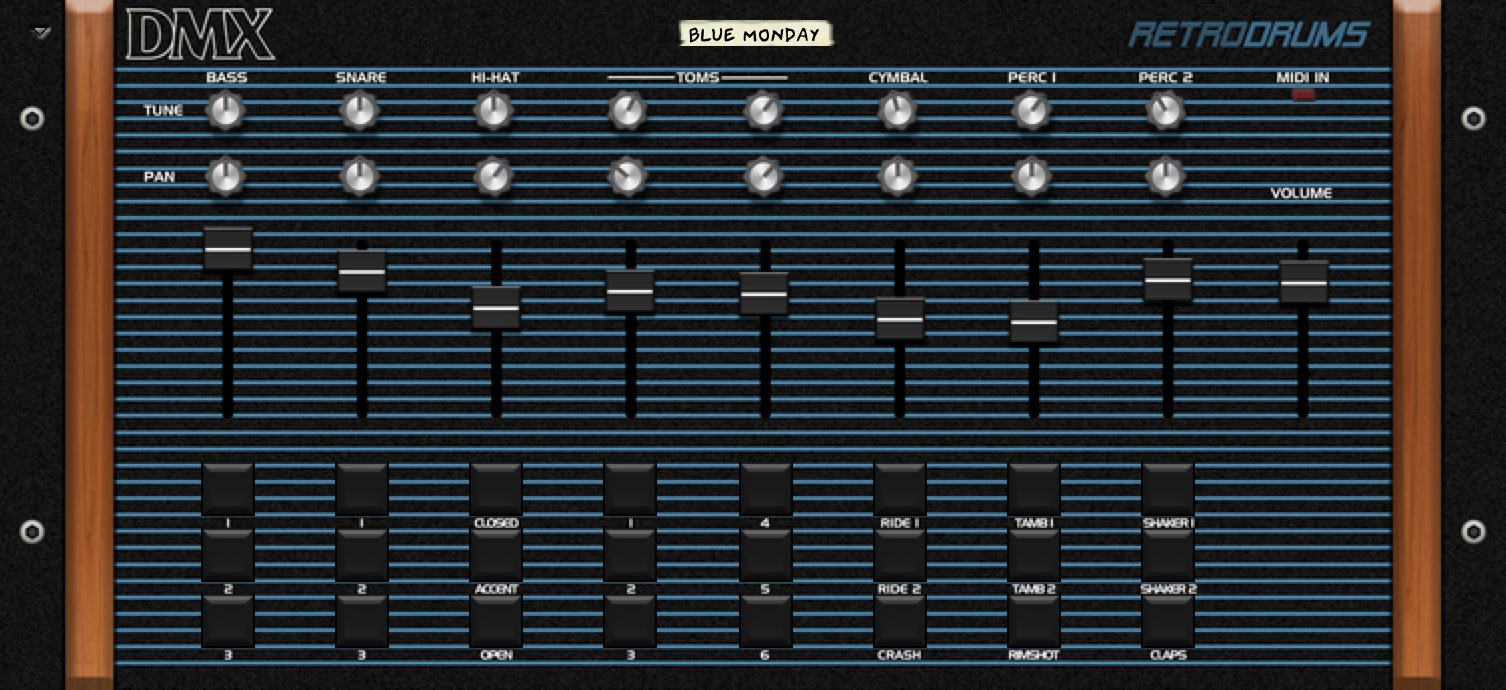Play the Claps pad
This screenshot has width=1506, height=690.
pyautogui.click(x=1168, y=621)
